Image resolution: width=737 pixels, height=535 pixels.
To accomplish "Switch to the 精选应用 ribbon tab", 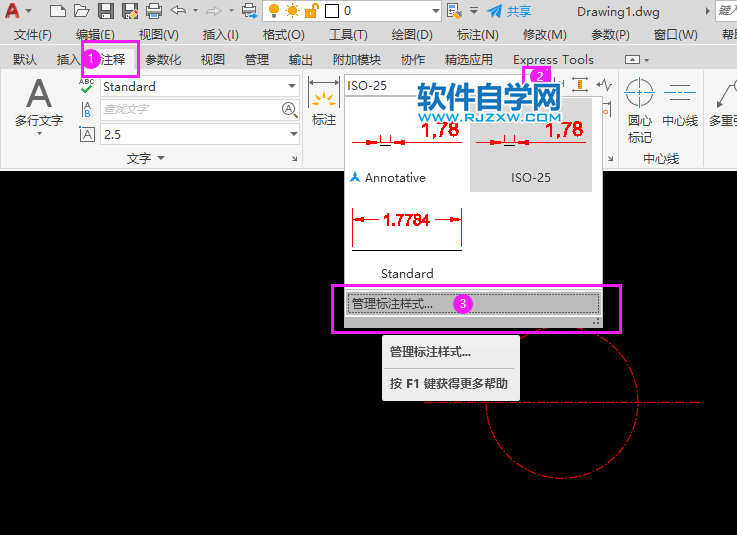I will (x=469, y=60).
